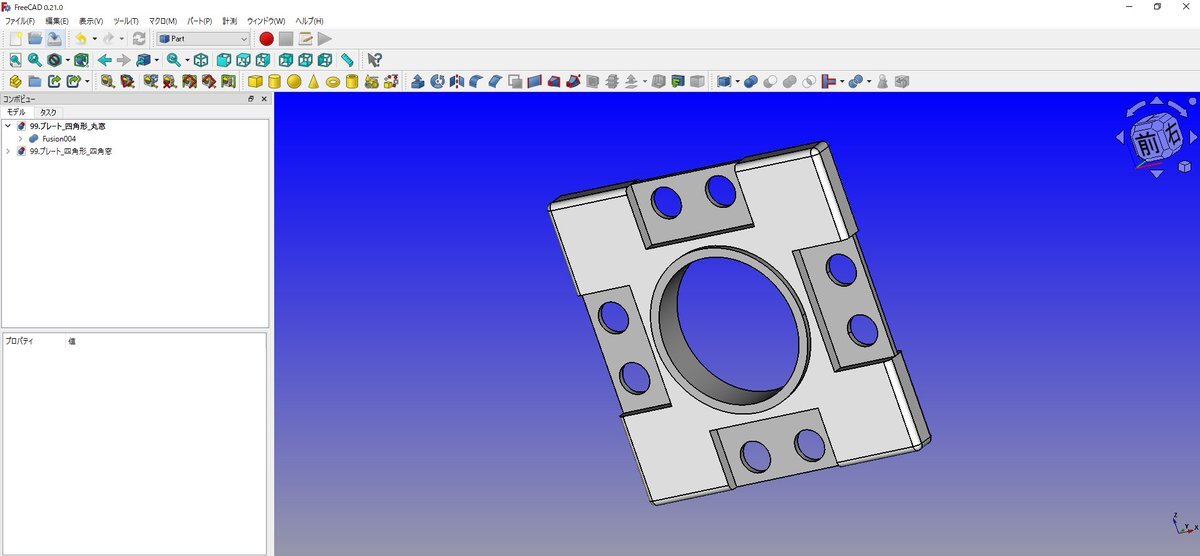The width and height of the screenshot is (1200, 556).
Task: Click the Fit all view icon
Action: coord(16,60)
